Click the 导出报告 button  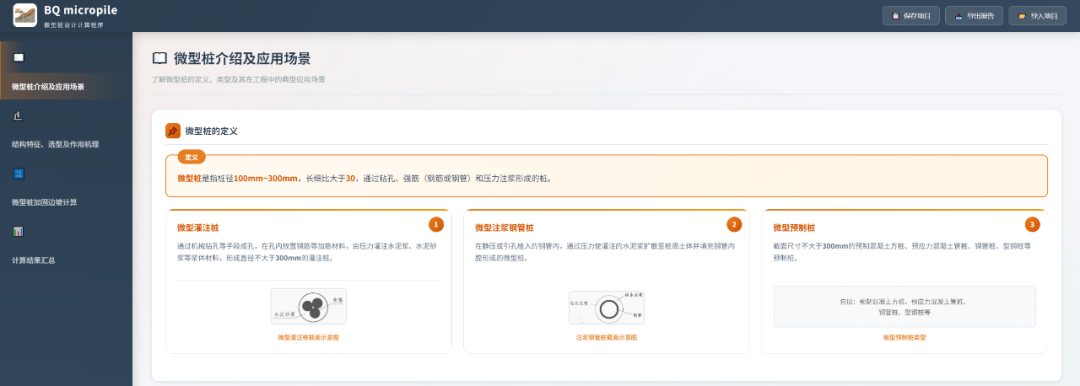pyautogui.click(x=973, y=16)
